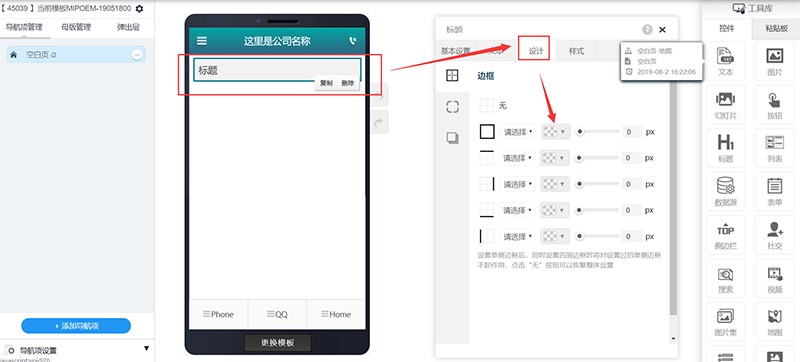
Task: Add the 视频 video widget
Action: (774, 278)
